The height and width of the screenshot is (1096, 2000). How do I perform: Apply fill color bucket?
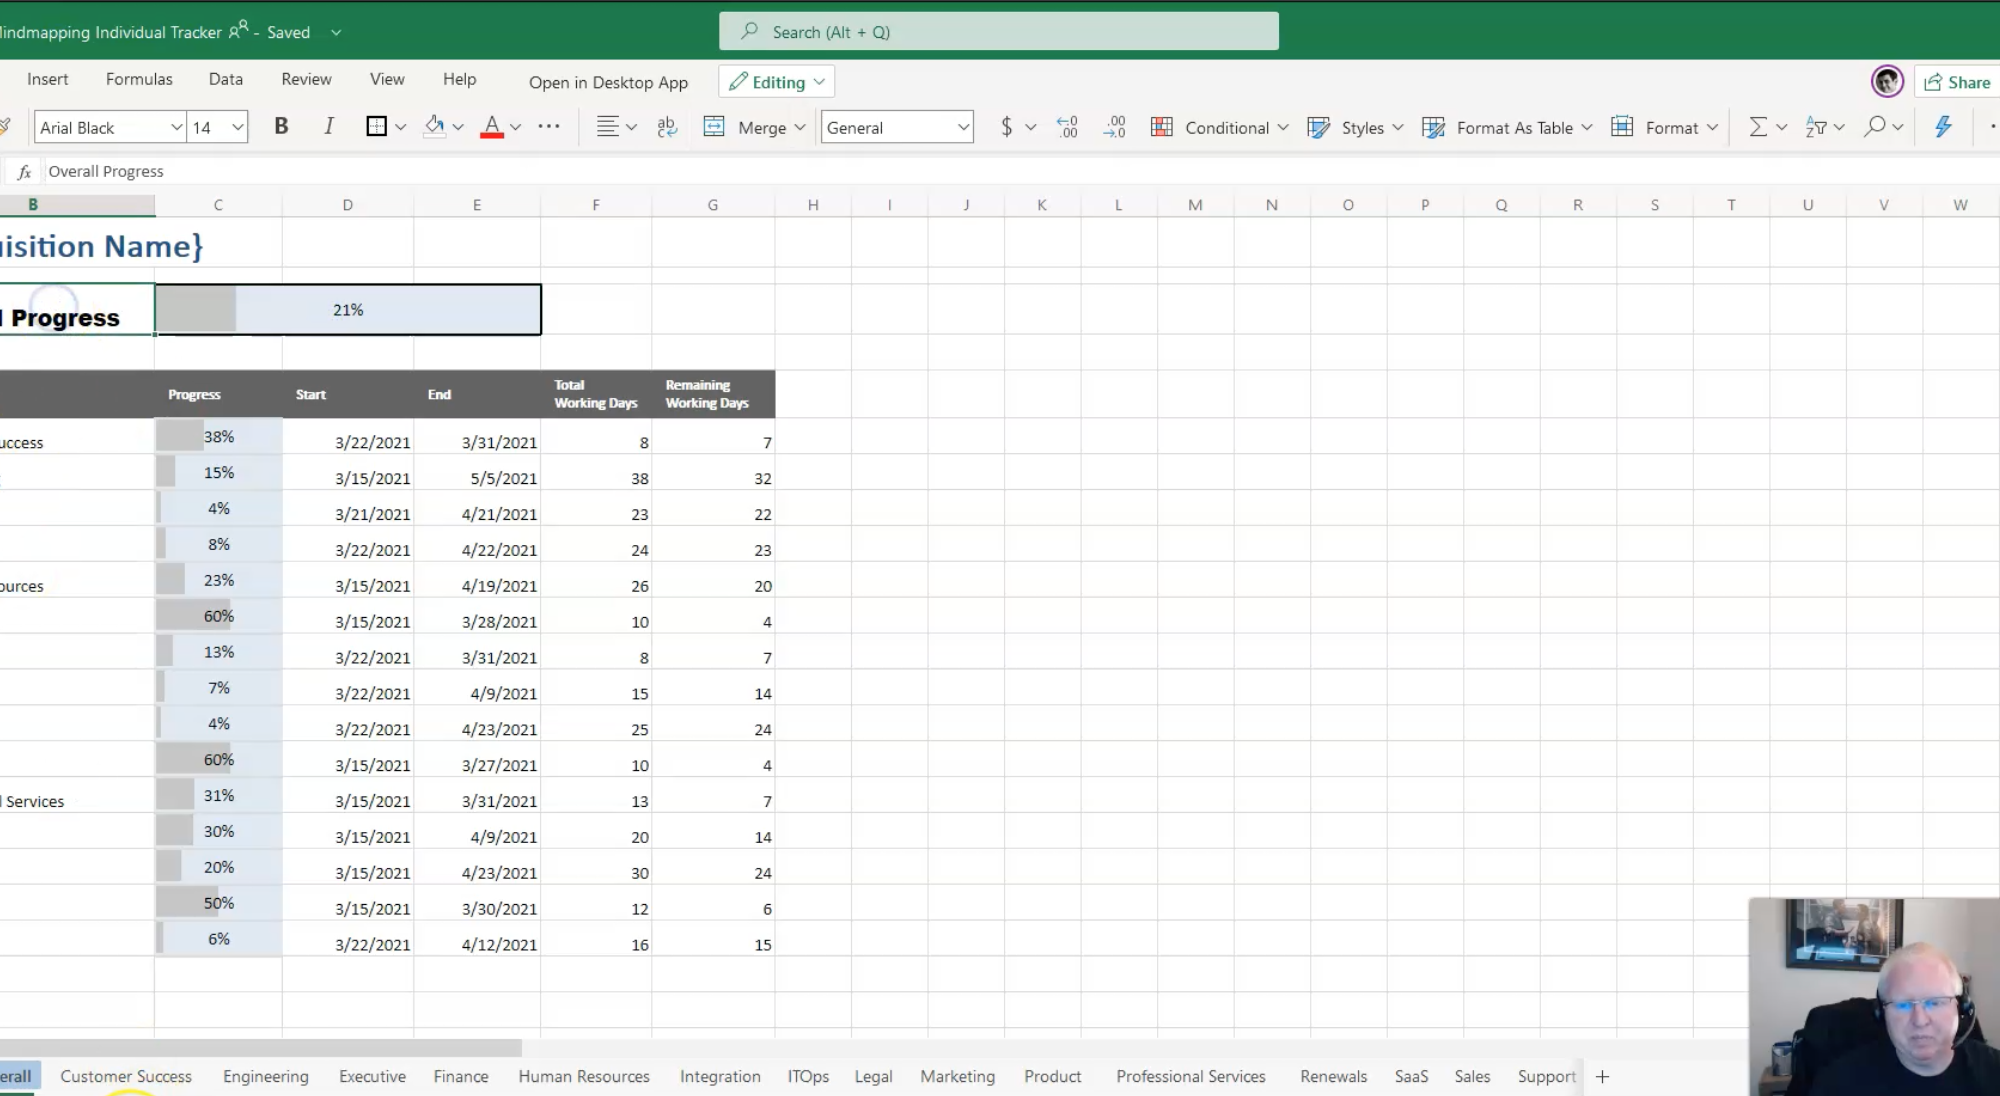434,127
